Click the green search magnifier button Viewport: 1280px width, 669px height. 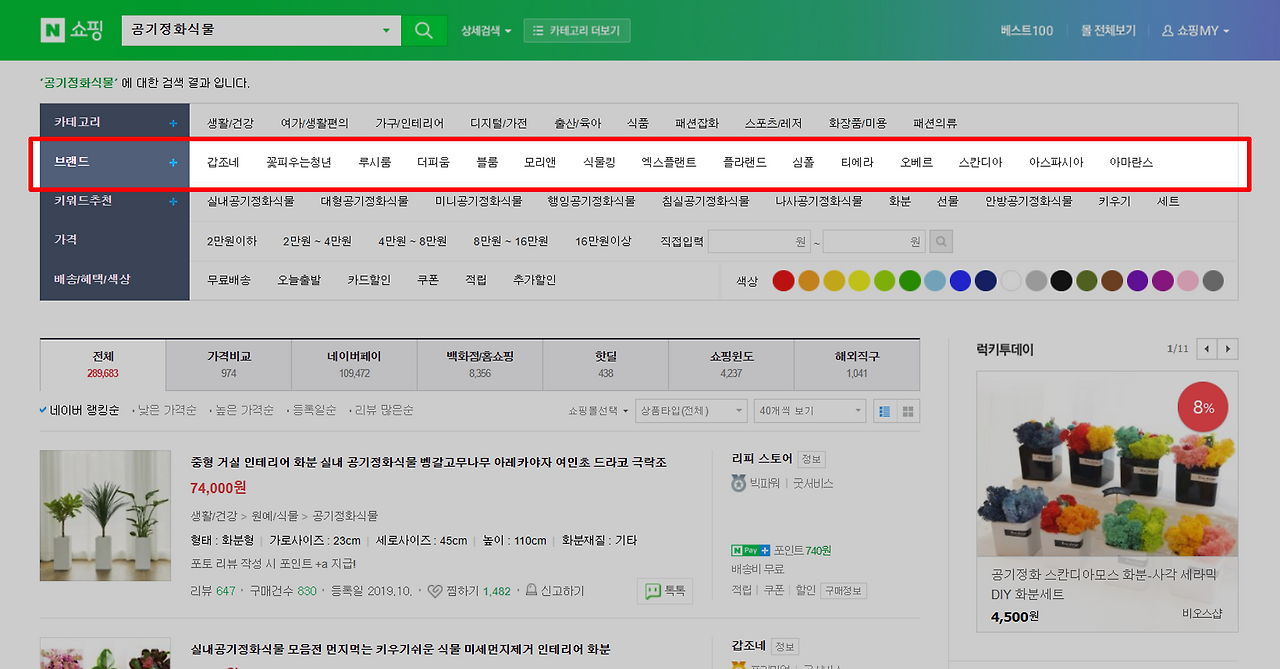423,30
